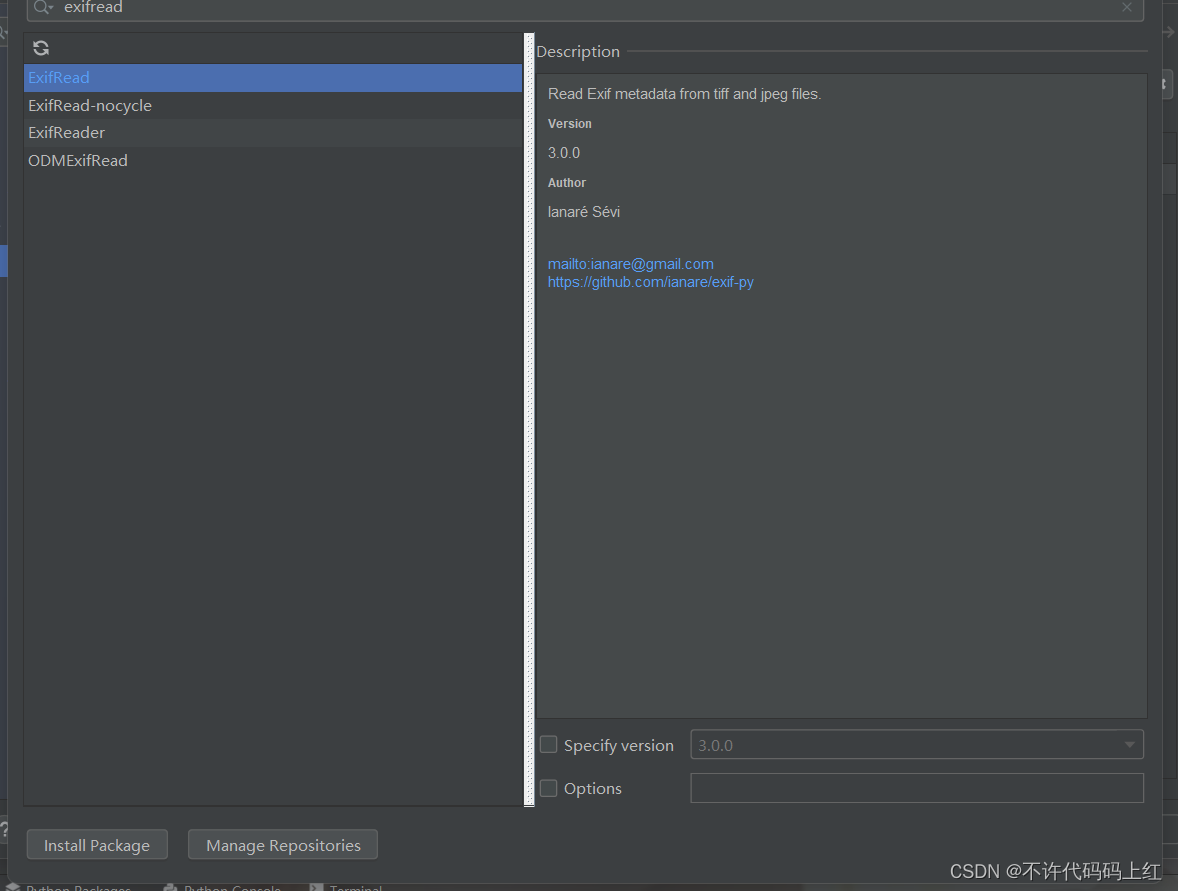1178x891 pixels.
Task: Open the version 3.0.0 dropdown
Action: [917, 745]
